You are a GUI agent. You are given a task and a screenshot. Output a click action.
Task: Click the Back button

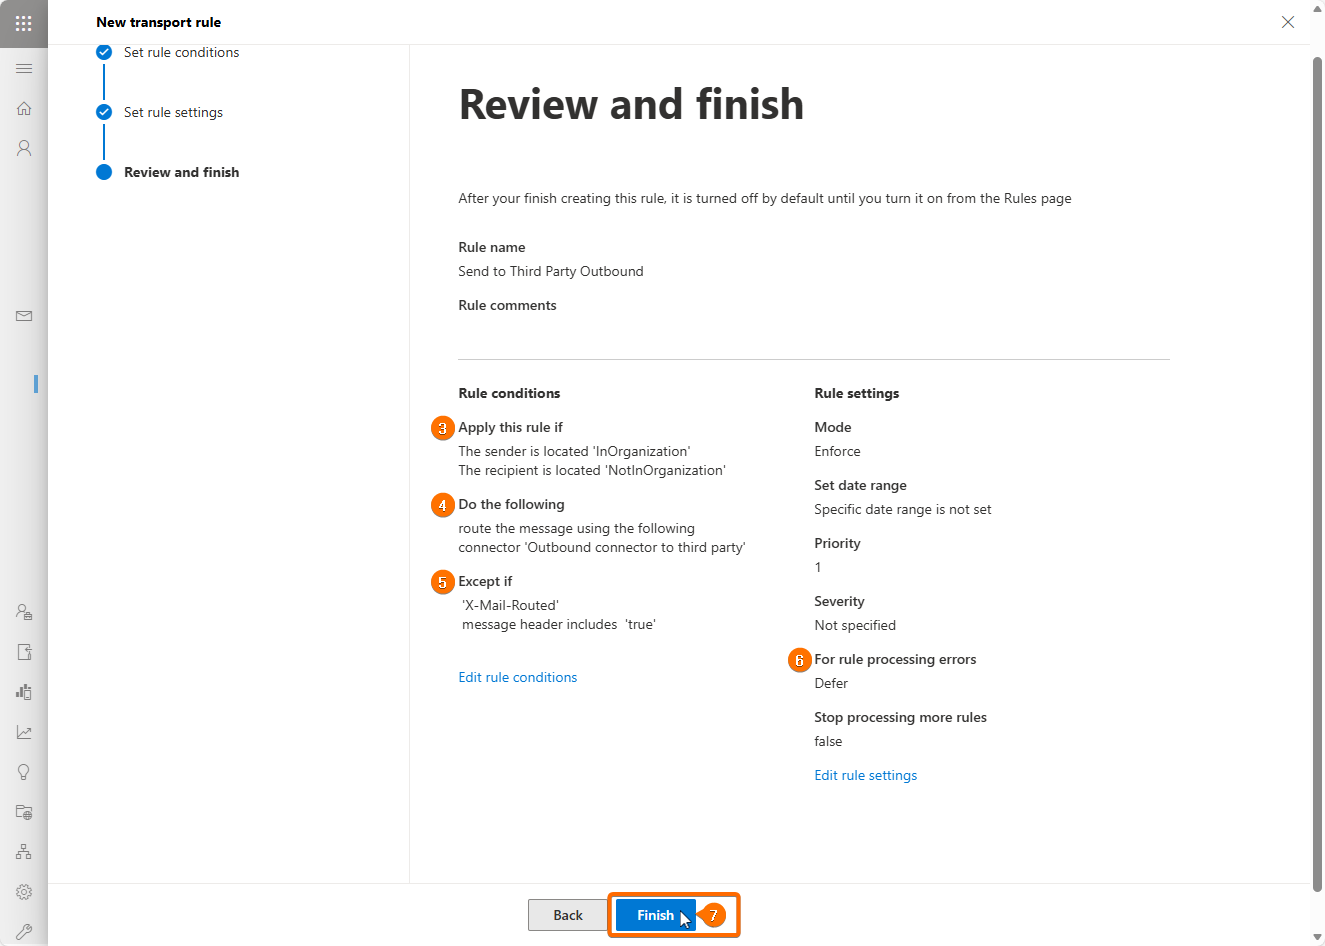point(568,915)
